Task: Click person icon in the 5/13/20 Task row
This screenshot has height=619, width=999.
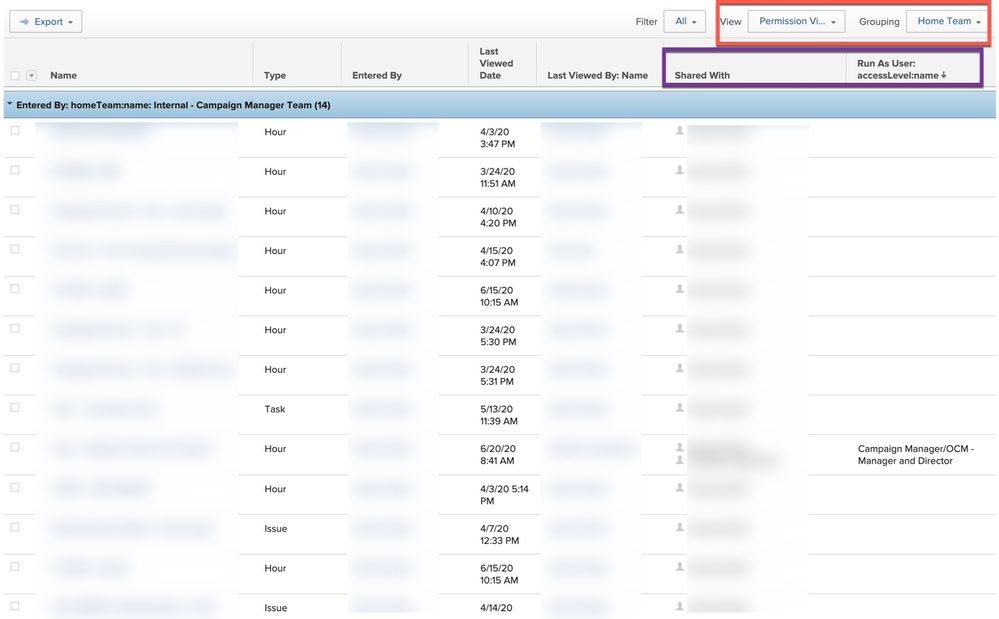Action: click(x=680, y=407)
